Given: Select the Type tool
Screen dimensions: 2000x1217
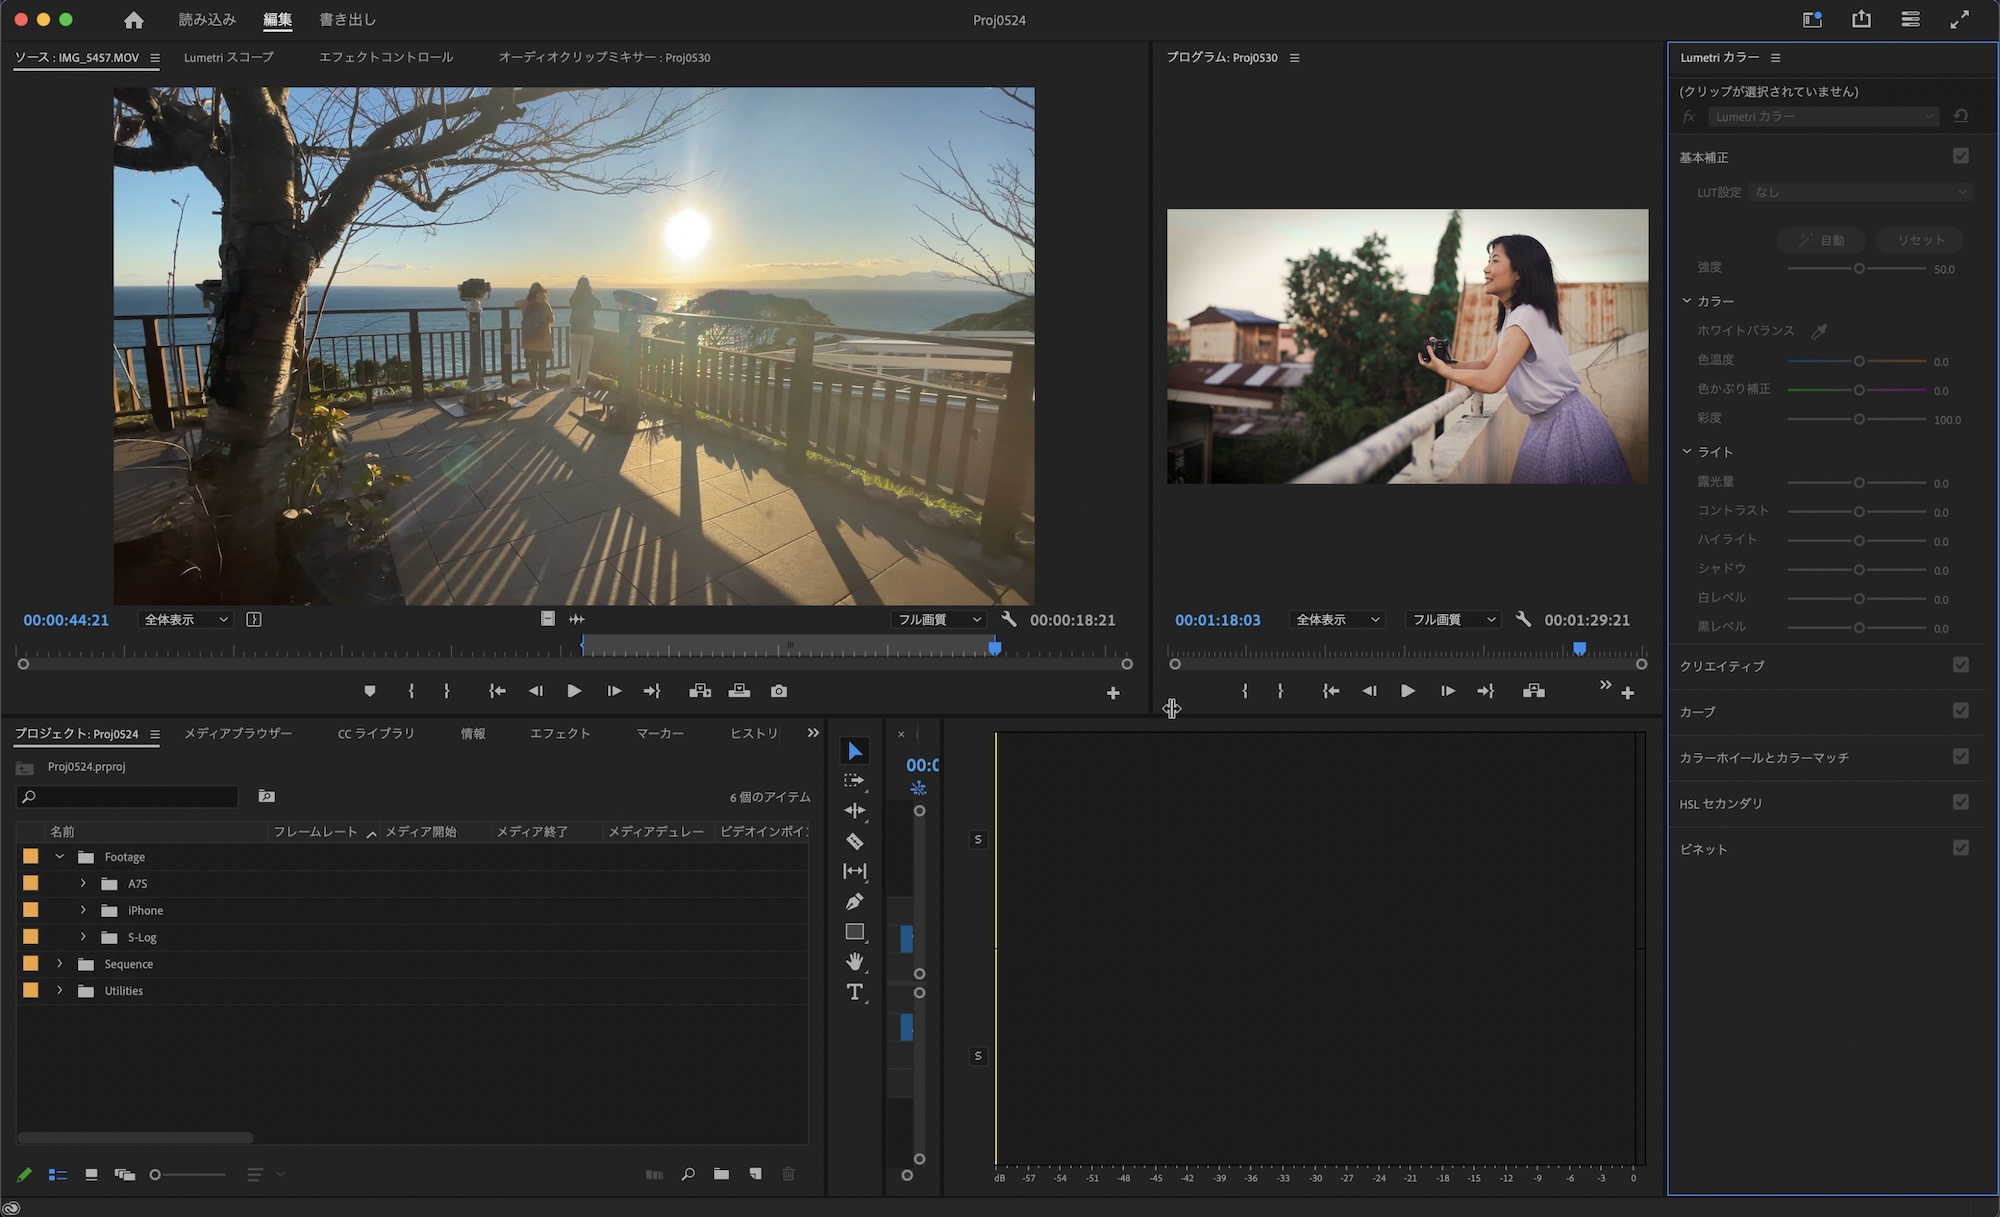Looking at the screenshot, I should [854, 992].
